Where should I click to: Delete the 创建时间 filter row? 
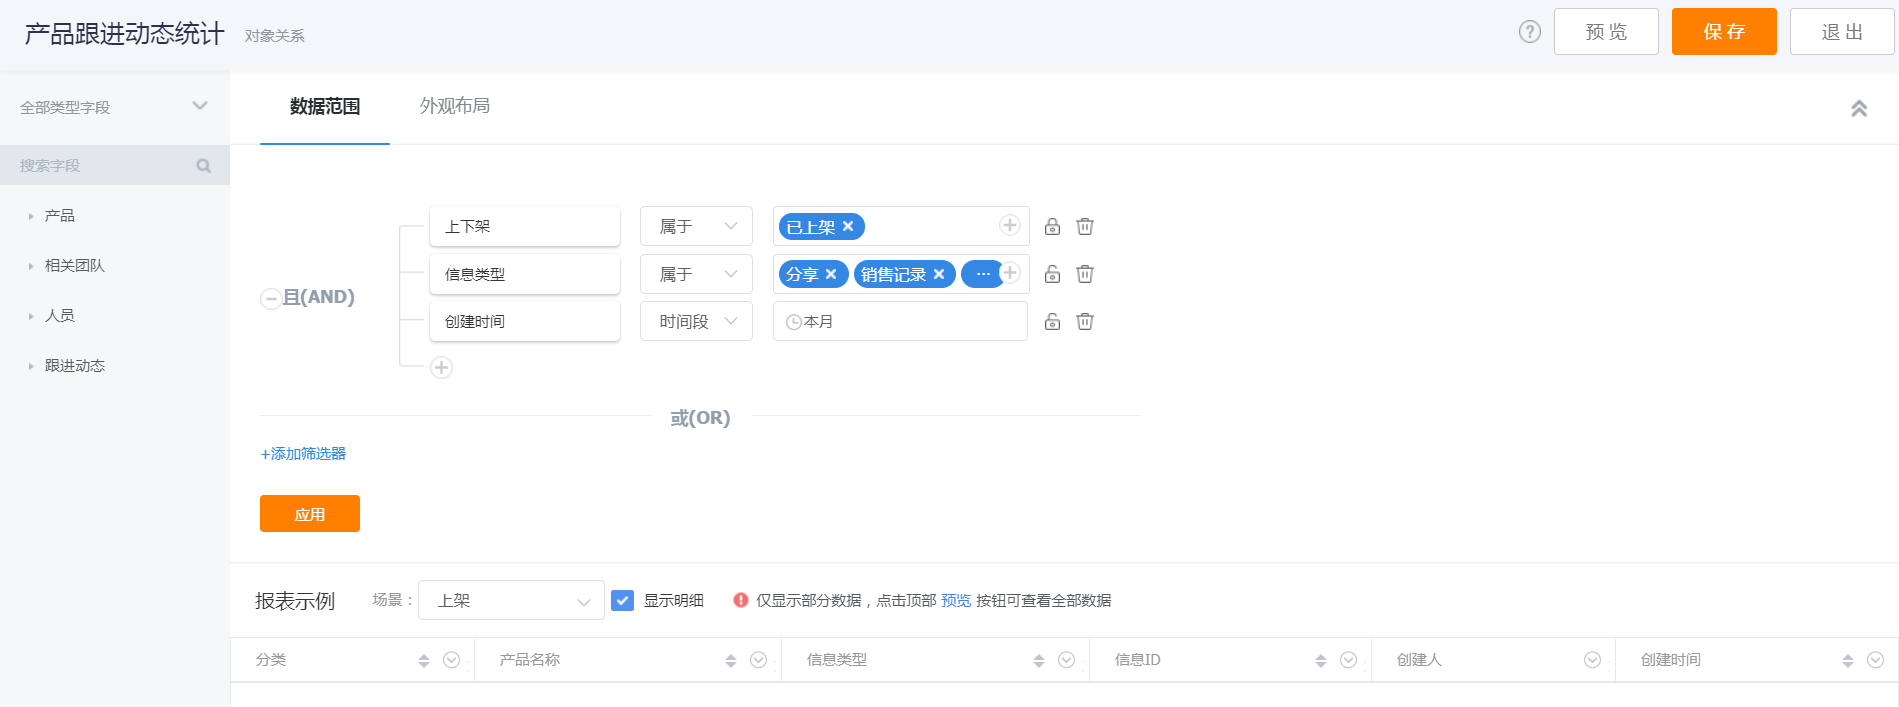pyautogui.click(x=1085, y=322)
